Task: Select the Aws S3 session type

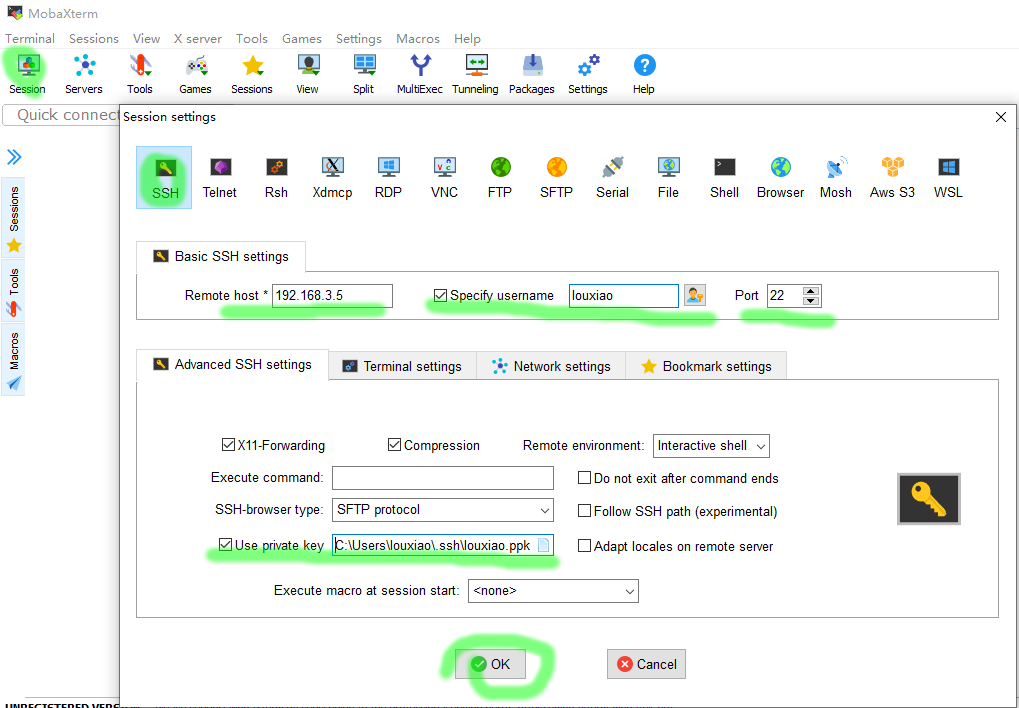Action: pos(892,177)
